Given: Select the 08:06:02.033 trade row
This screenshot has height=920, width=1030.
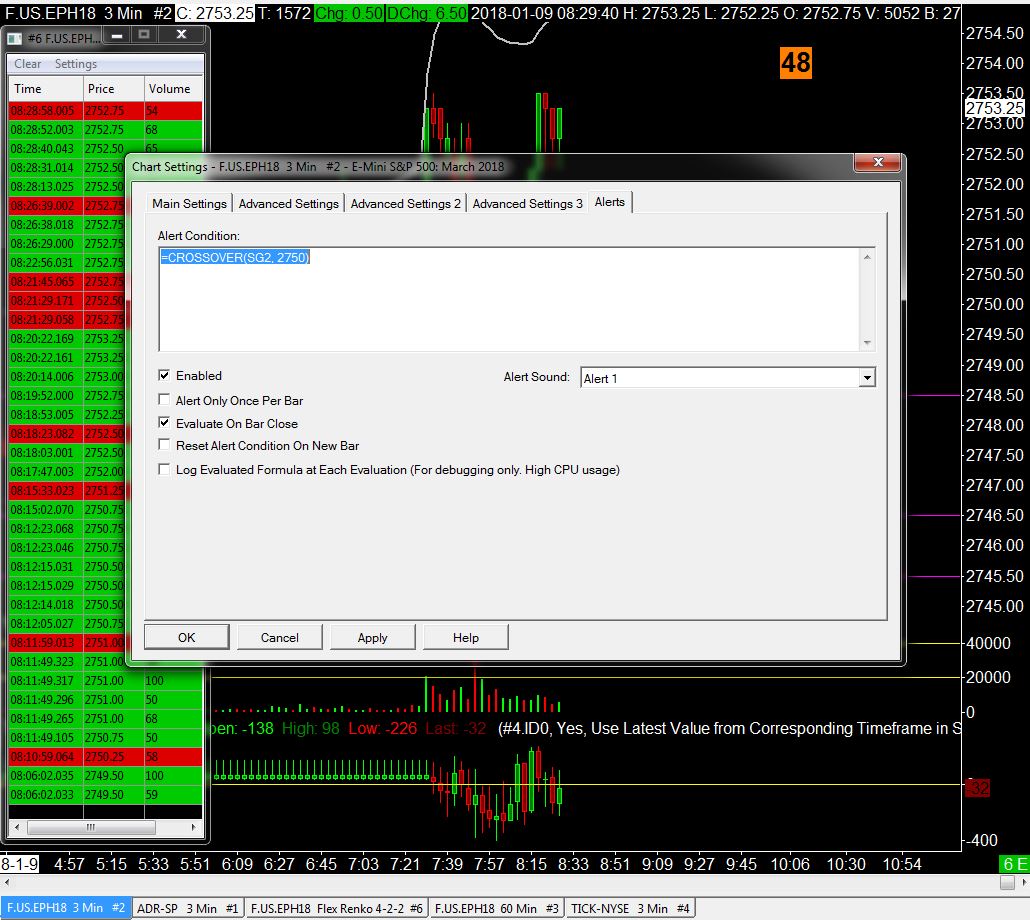Looking at the screenshot, I should coord(105,795).
